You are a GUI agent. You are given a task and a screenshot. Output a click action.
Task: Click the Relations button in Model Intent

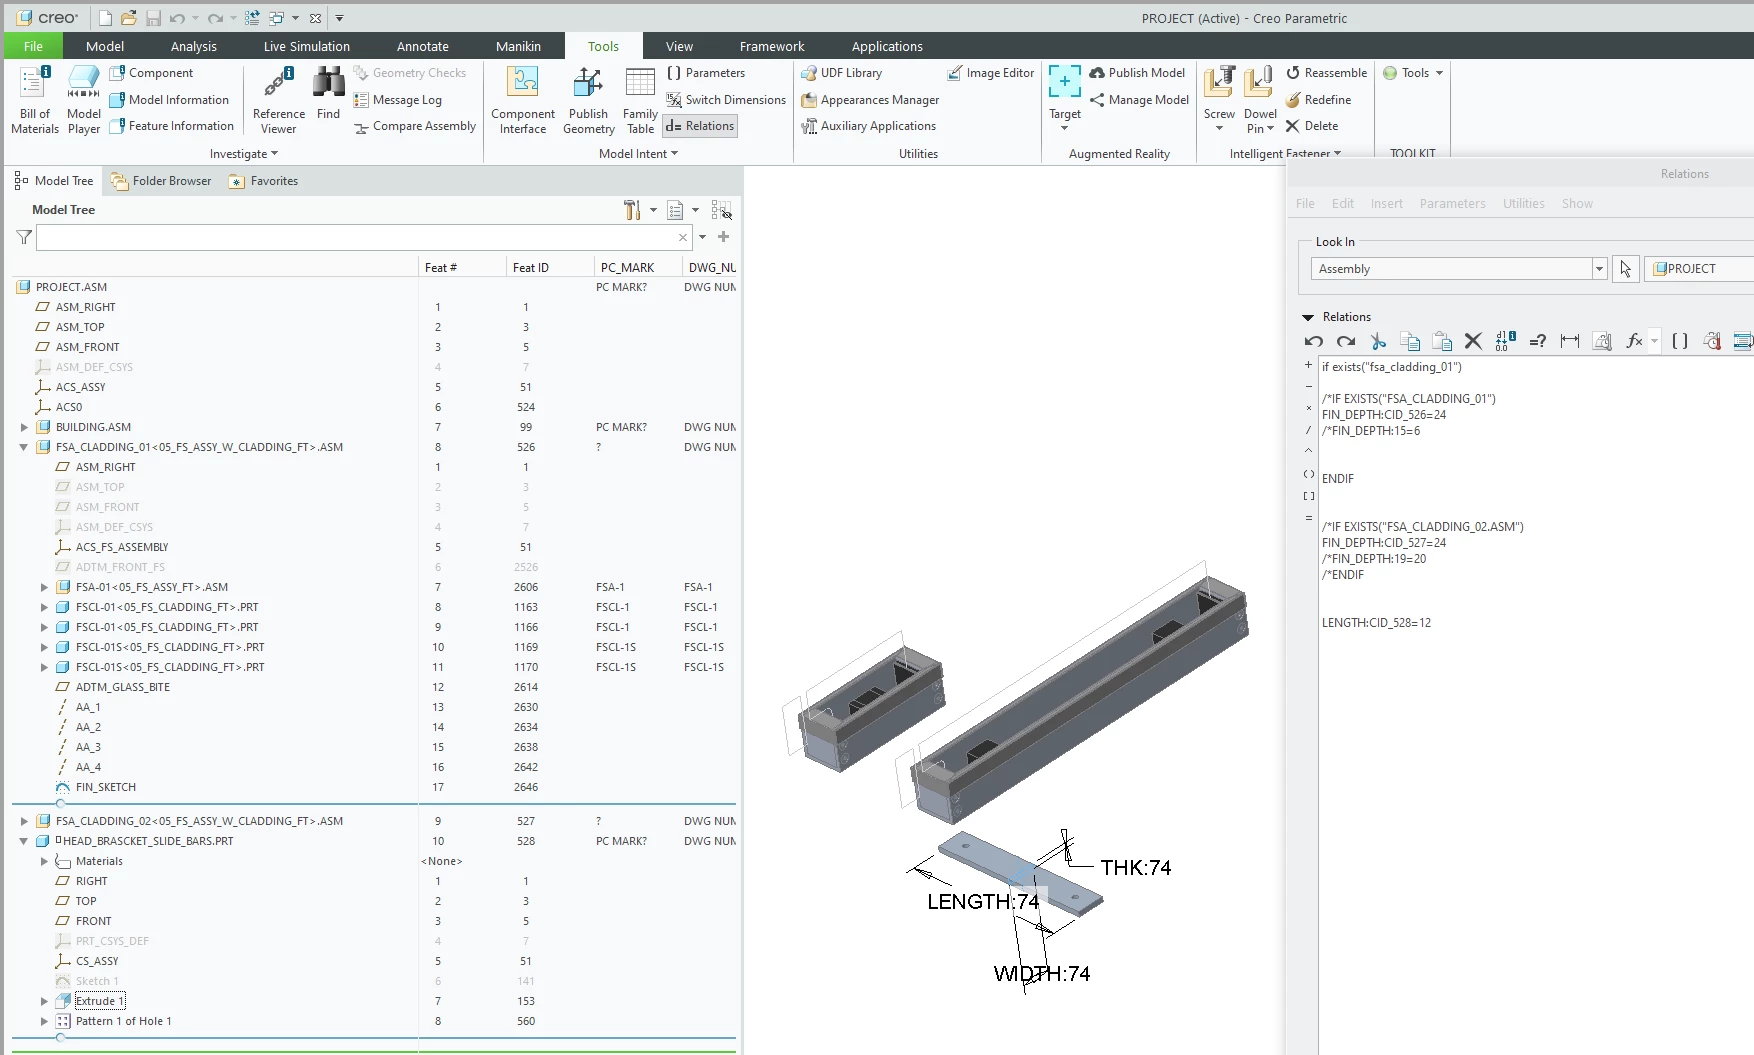pos(700,126)
